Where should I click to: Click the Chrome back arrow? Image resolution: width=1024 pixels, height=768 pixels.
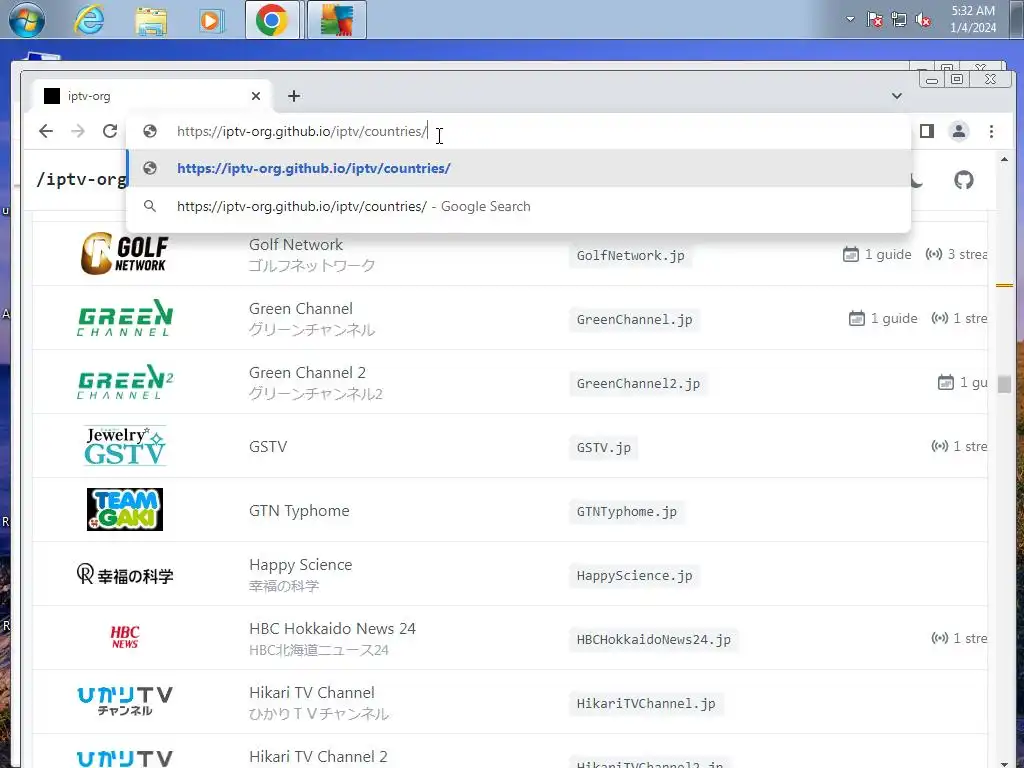[x=46, y=131]
